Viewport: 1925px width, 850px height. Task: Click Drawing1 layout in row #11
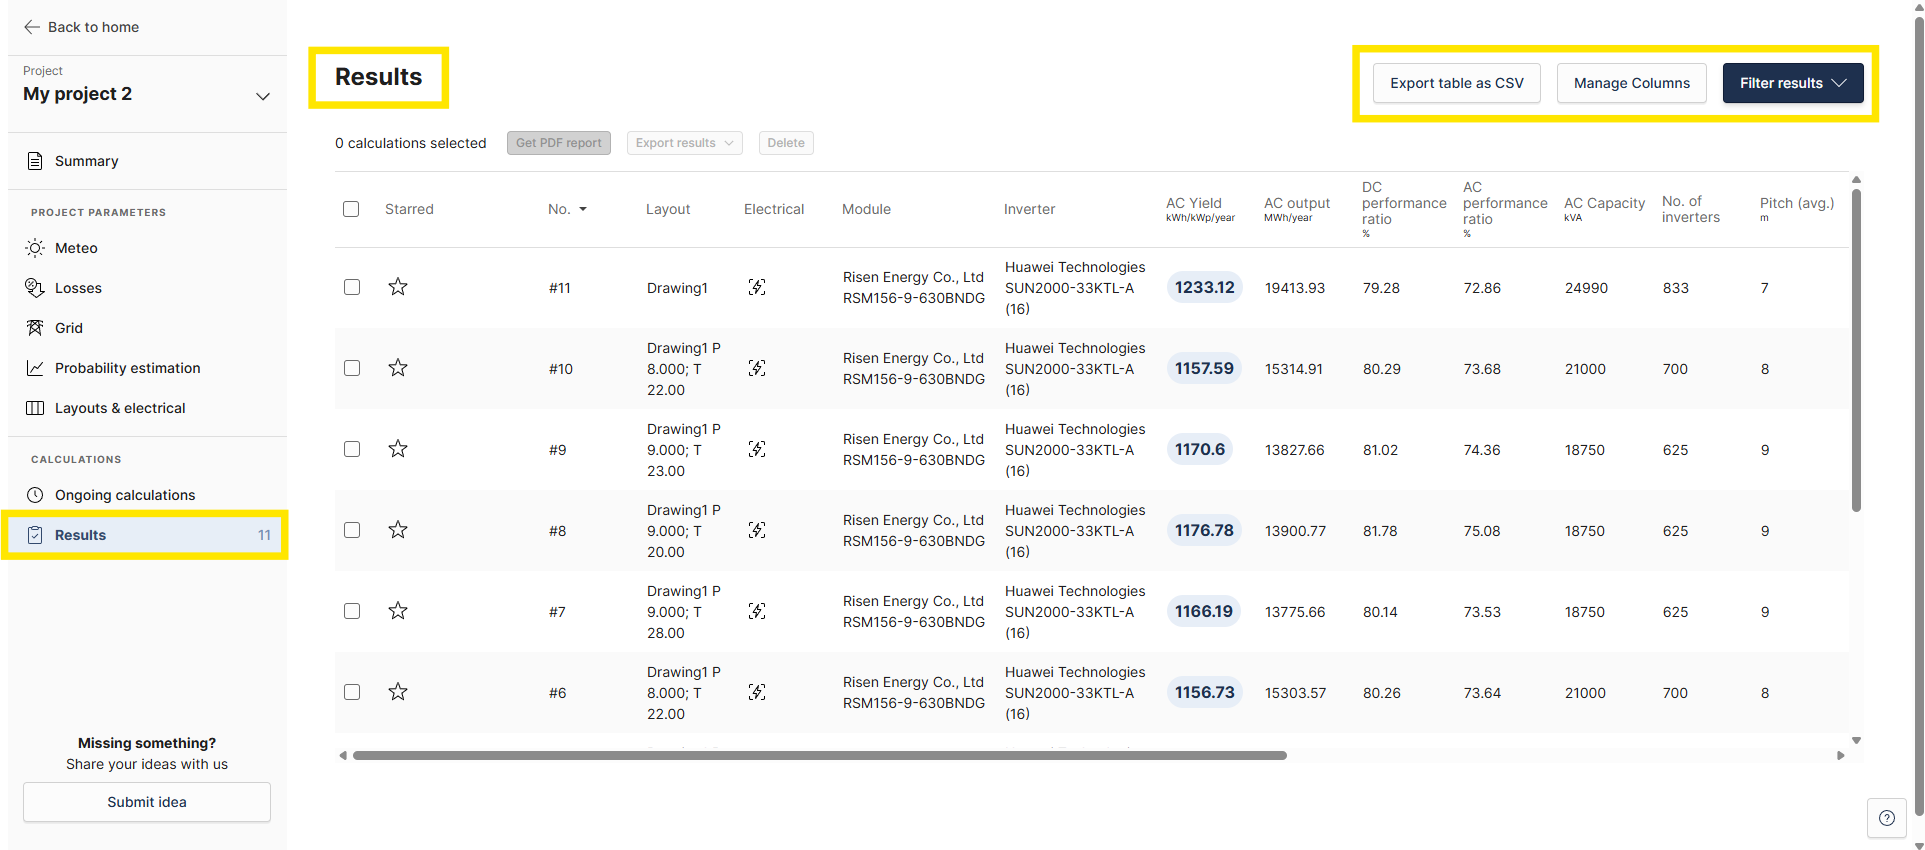(x=677, y=288)
